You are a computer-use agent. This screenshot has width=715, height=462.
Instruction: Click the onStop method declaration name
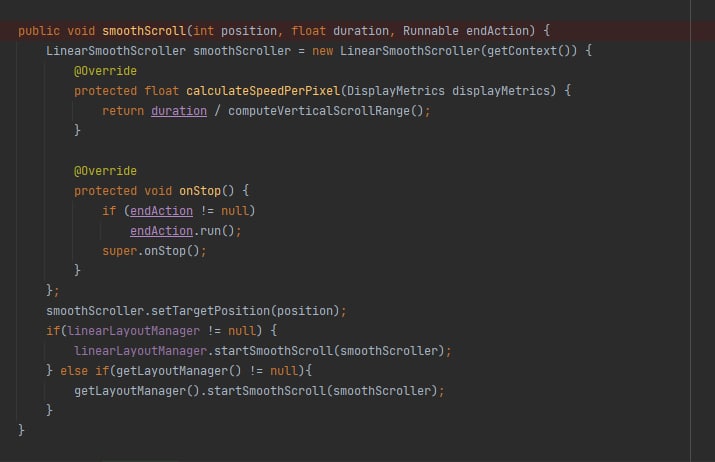tap(200, 191)
